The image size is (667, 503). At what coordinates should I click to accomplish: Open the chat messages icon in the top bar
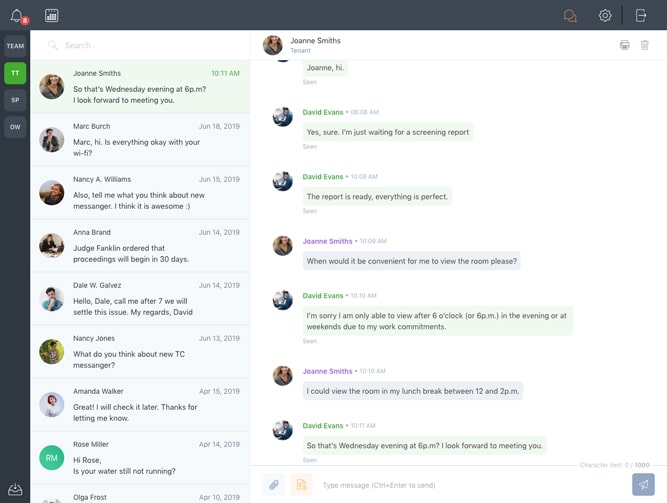tap(570, 16)
